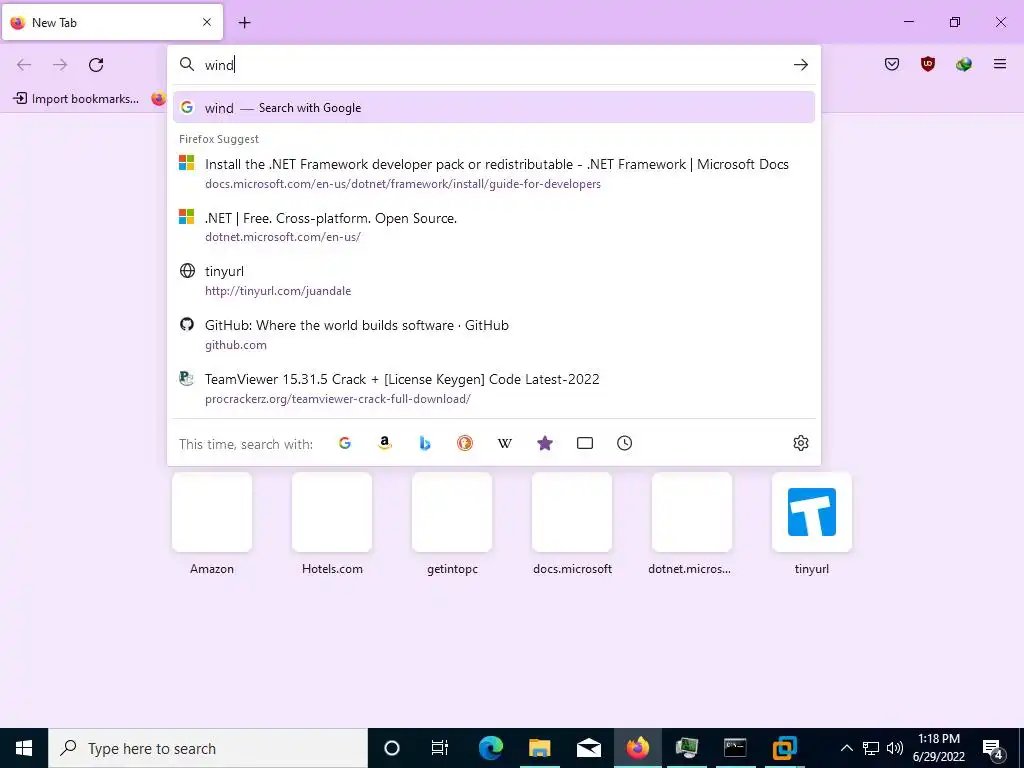
Task: Open Install the .NET Framework developer pack suggestion
Action: [x=494, y=173]
